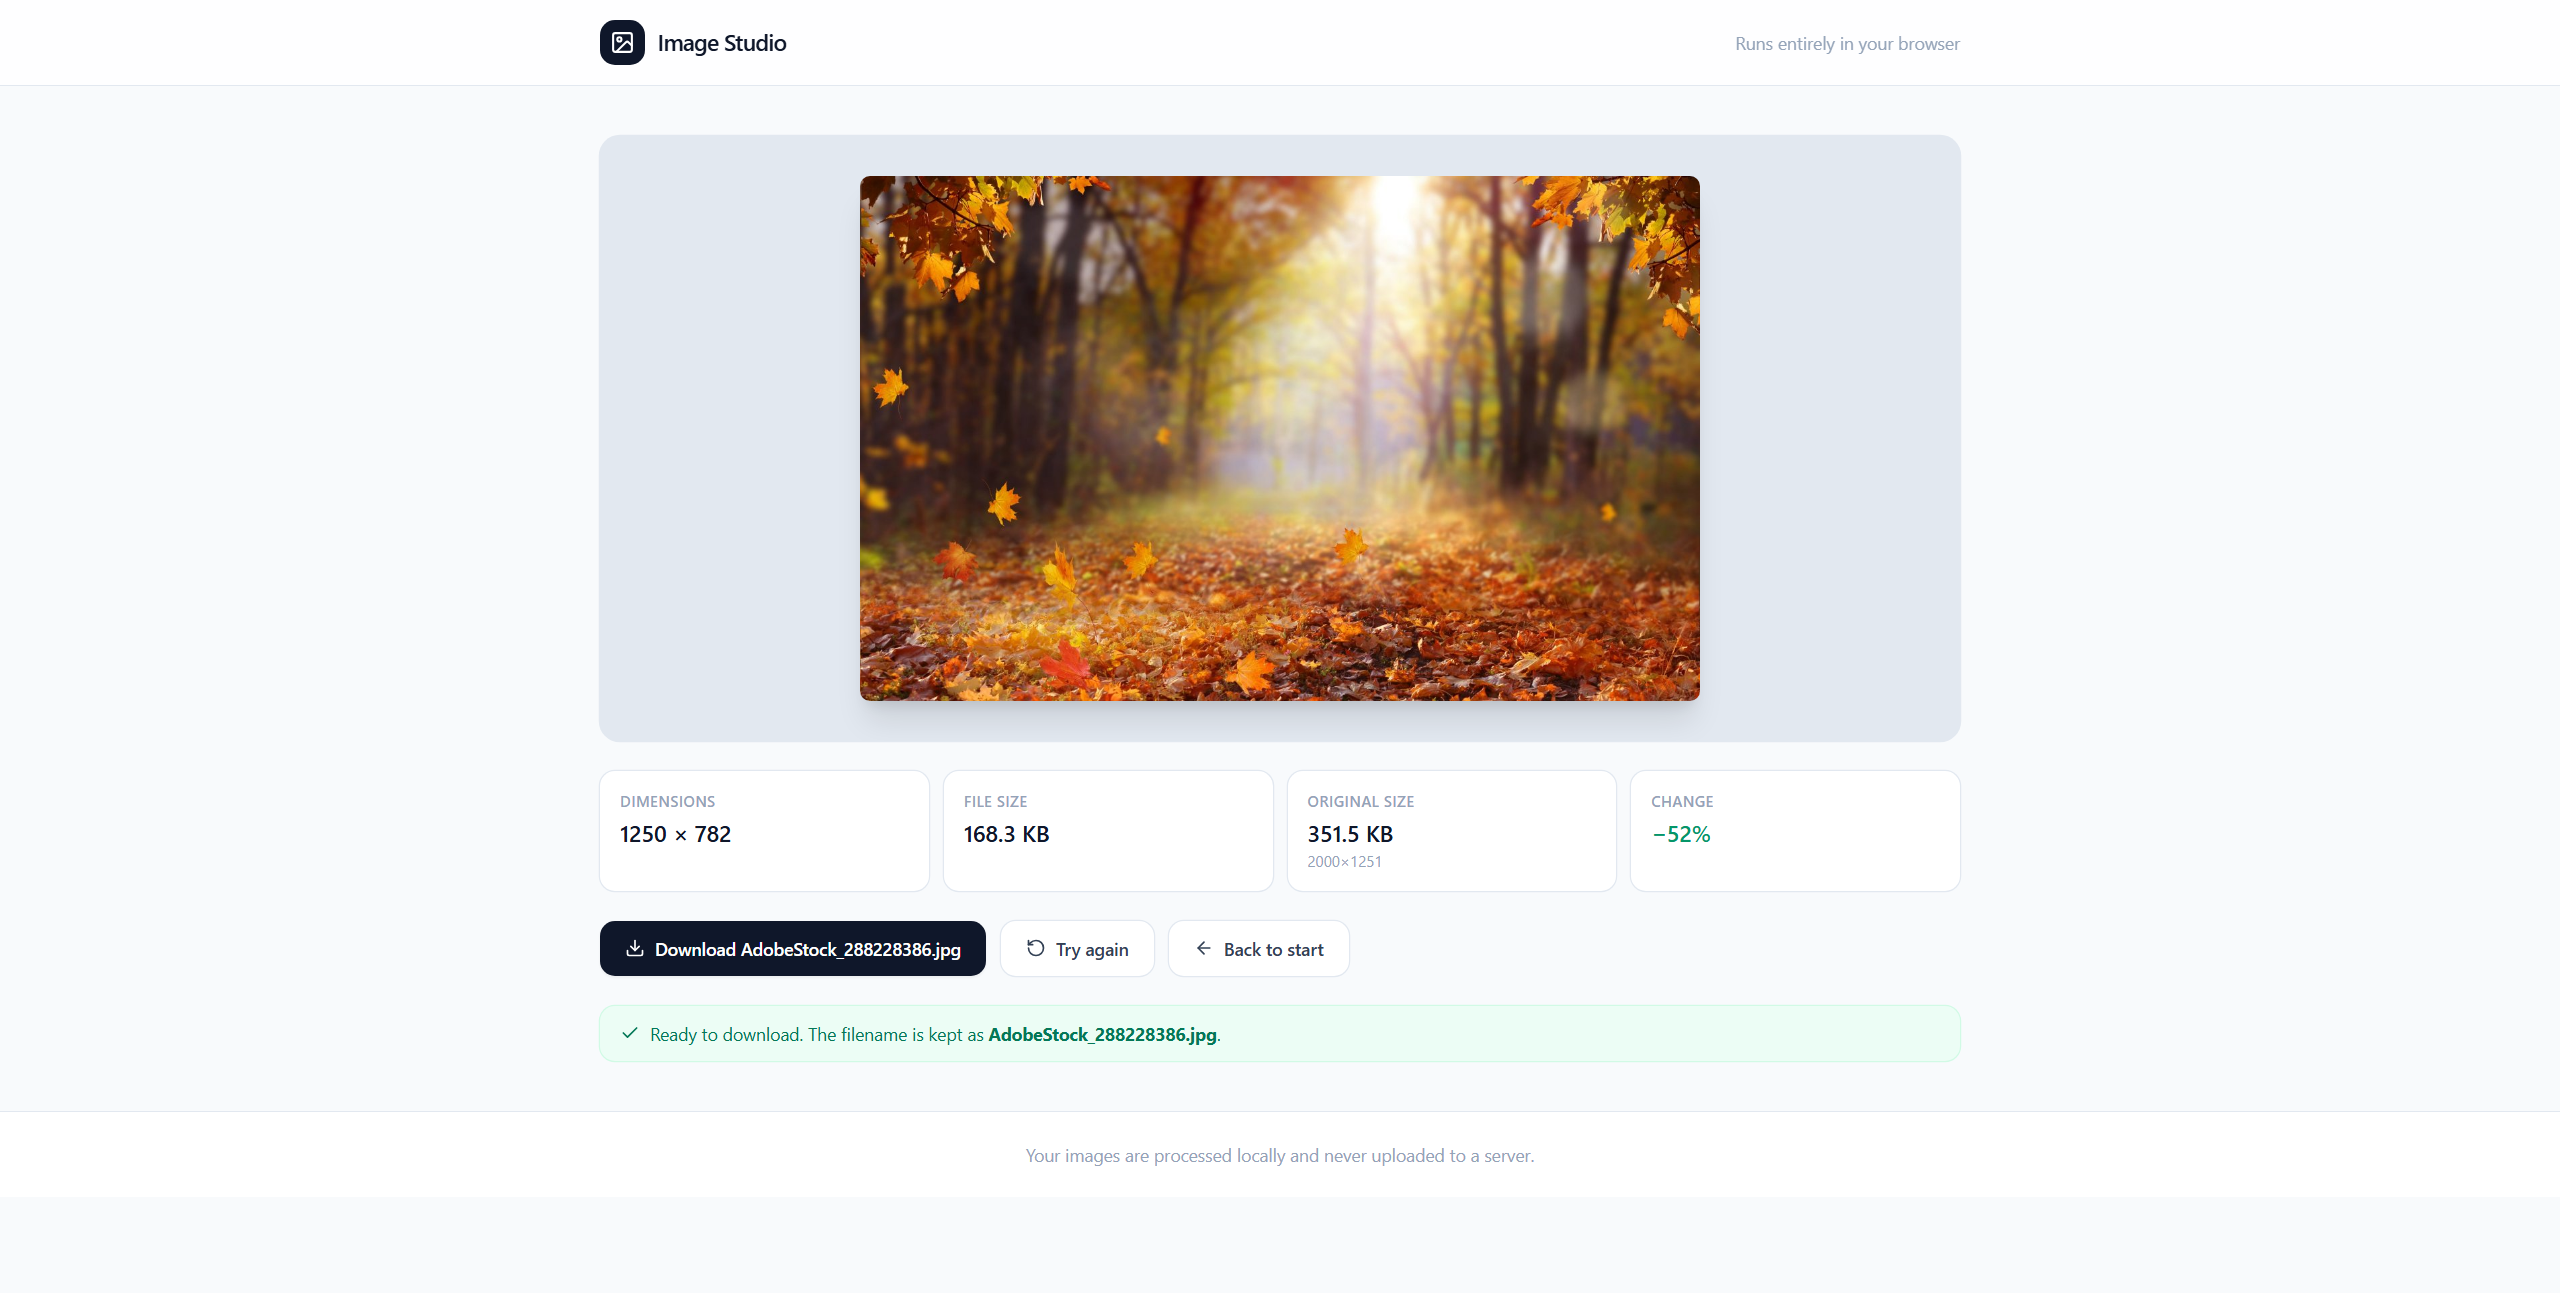Click the Try again button
The height and width of the screenshot is (1293, 2560).
tap(1077, 948)
